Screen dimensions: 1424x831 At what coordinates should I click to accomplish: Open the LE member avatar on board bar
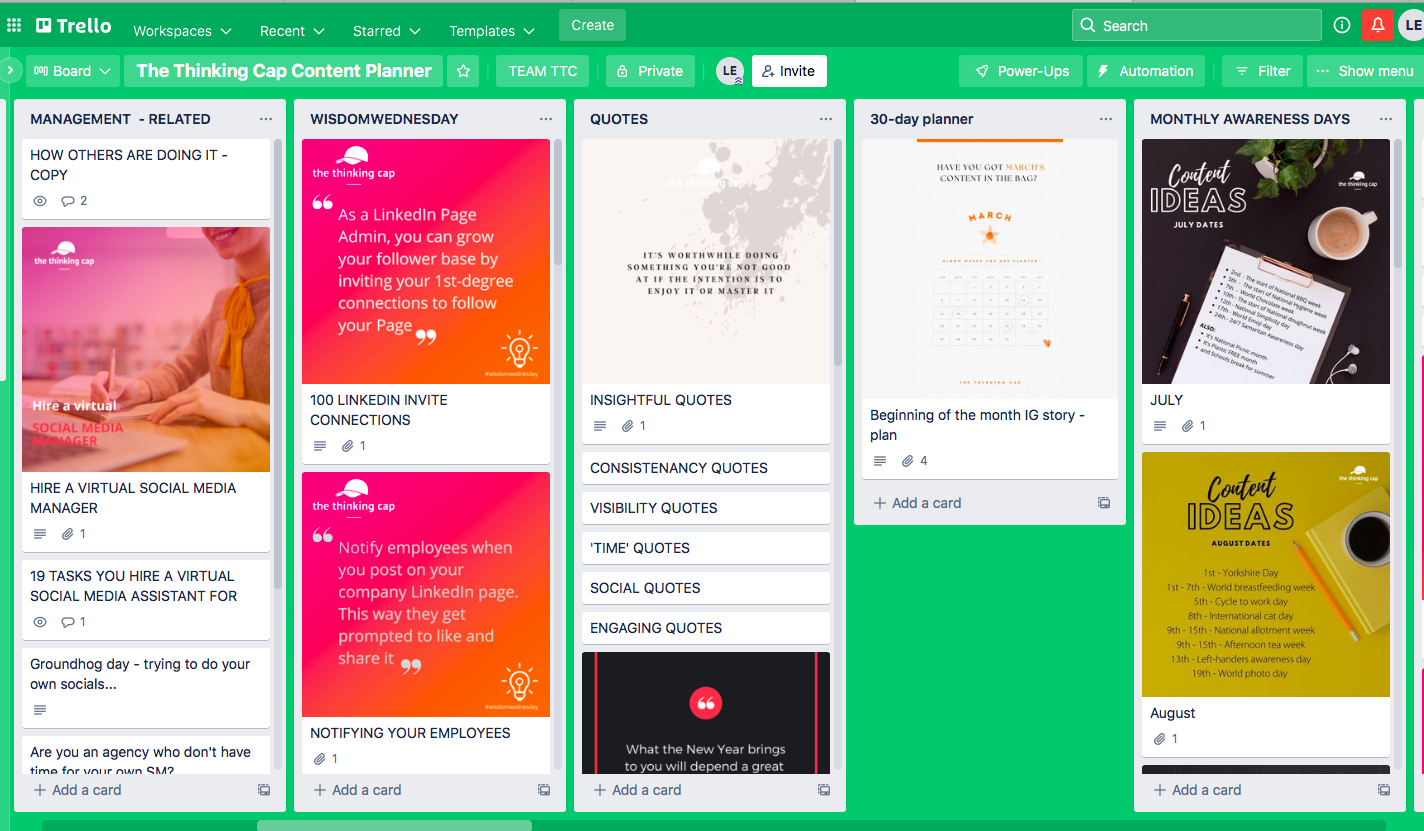[730, 71]
